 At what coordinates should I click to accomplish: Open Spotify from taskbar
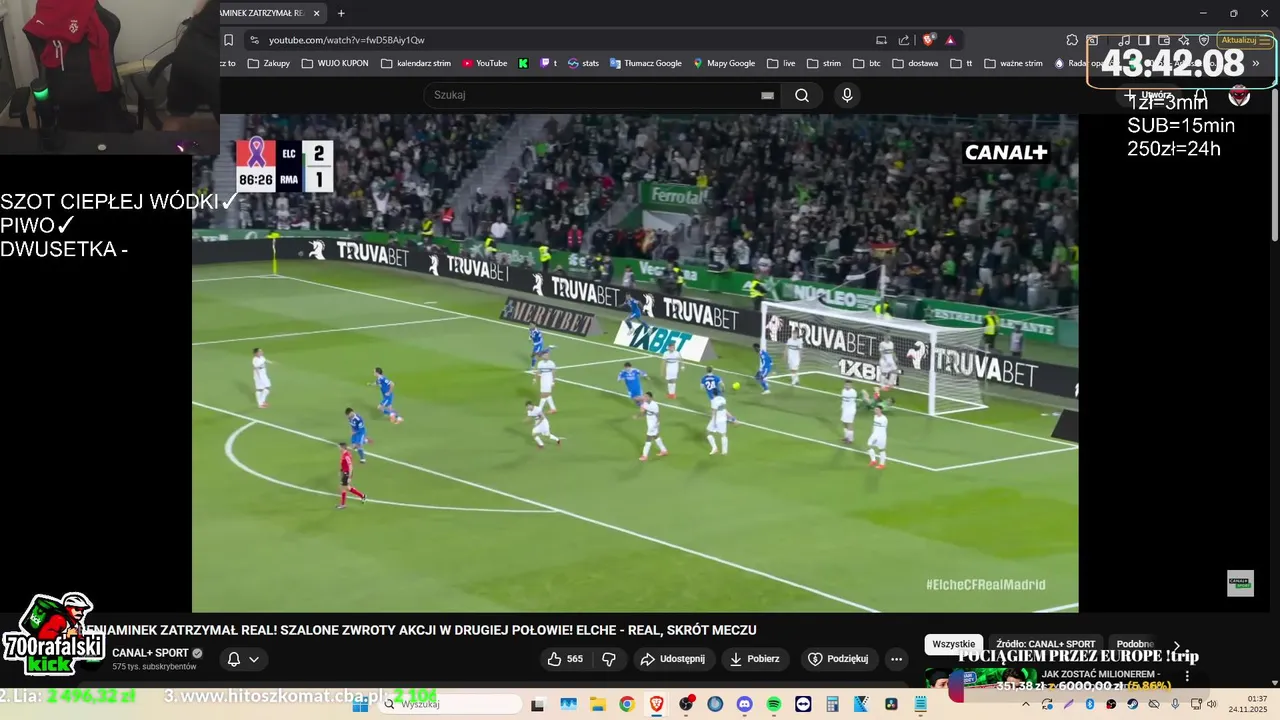click(x=774, y=704)
